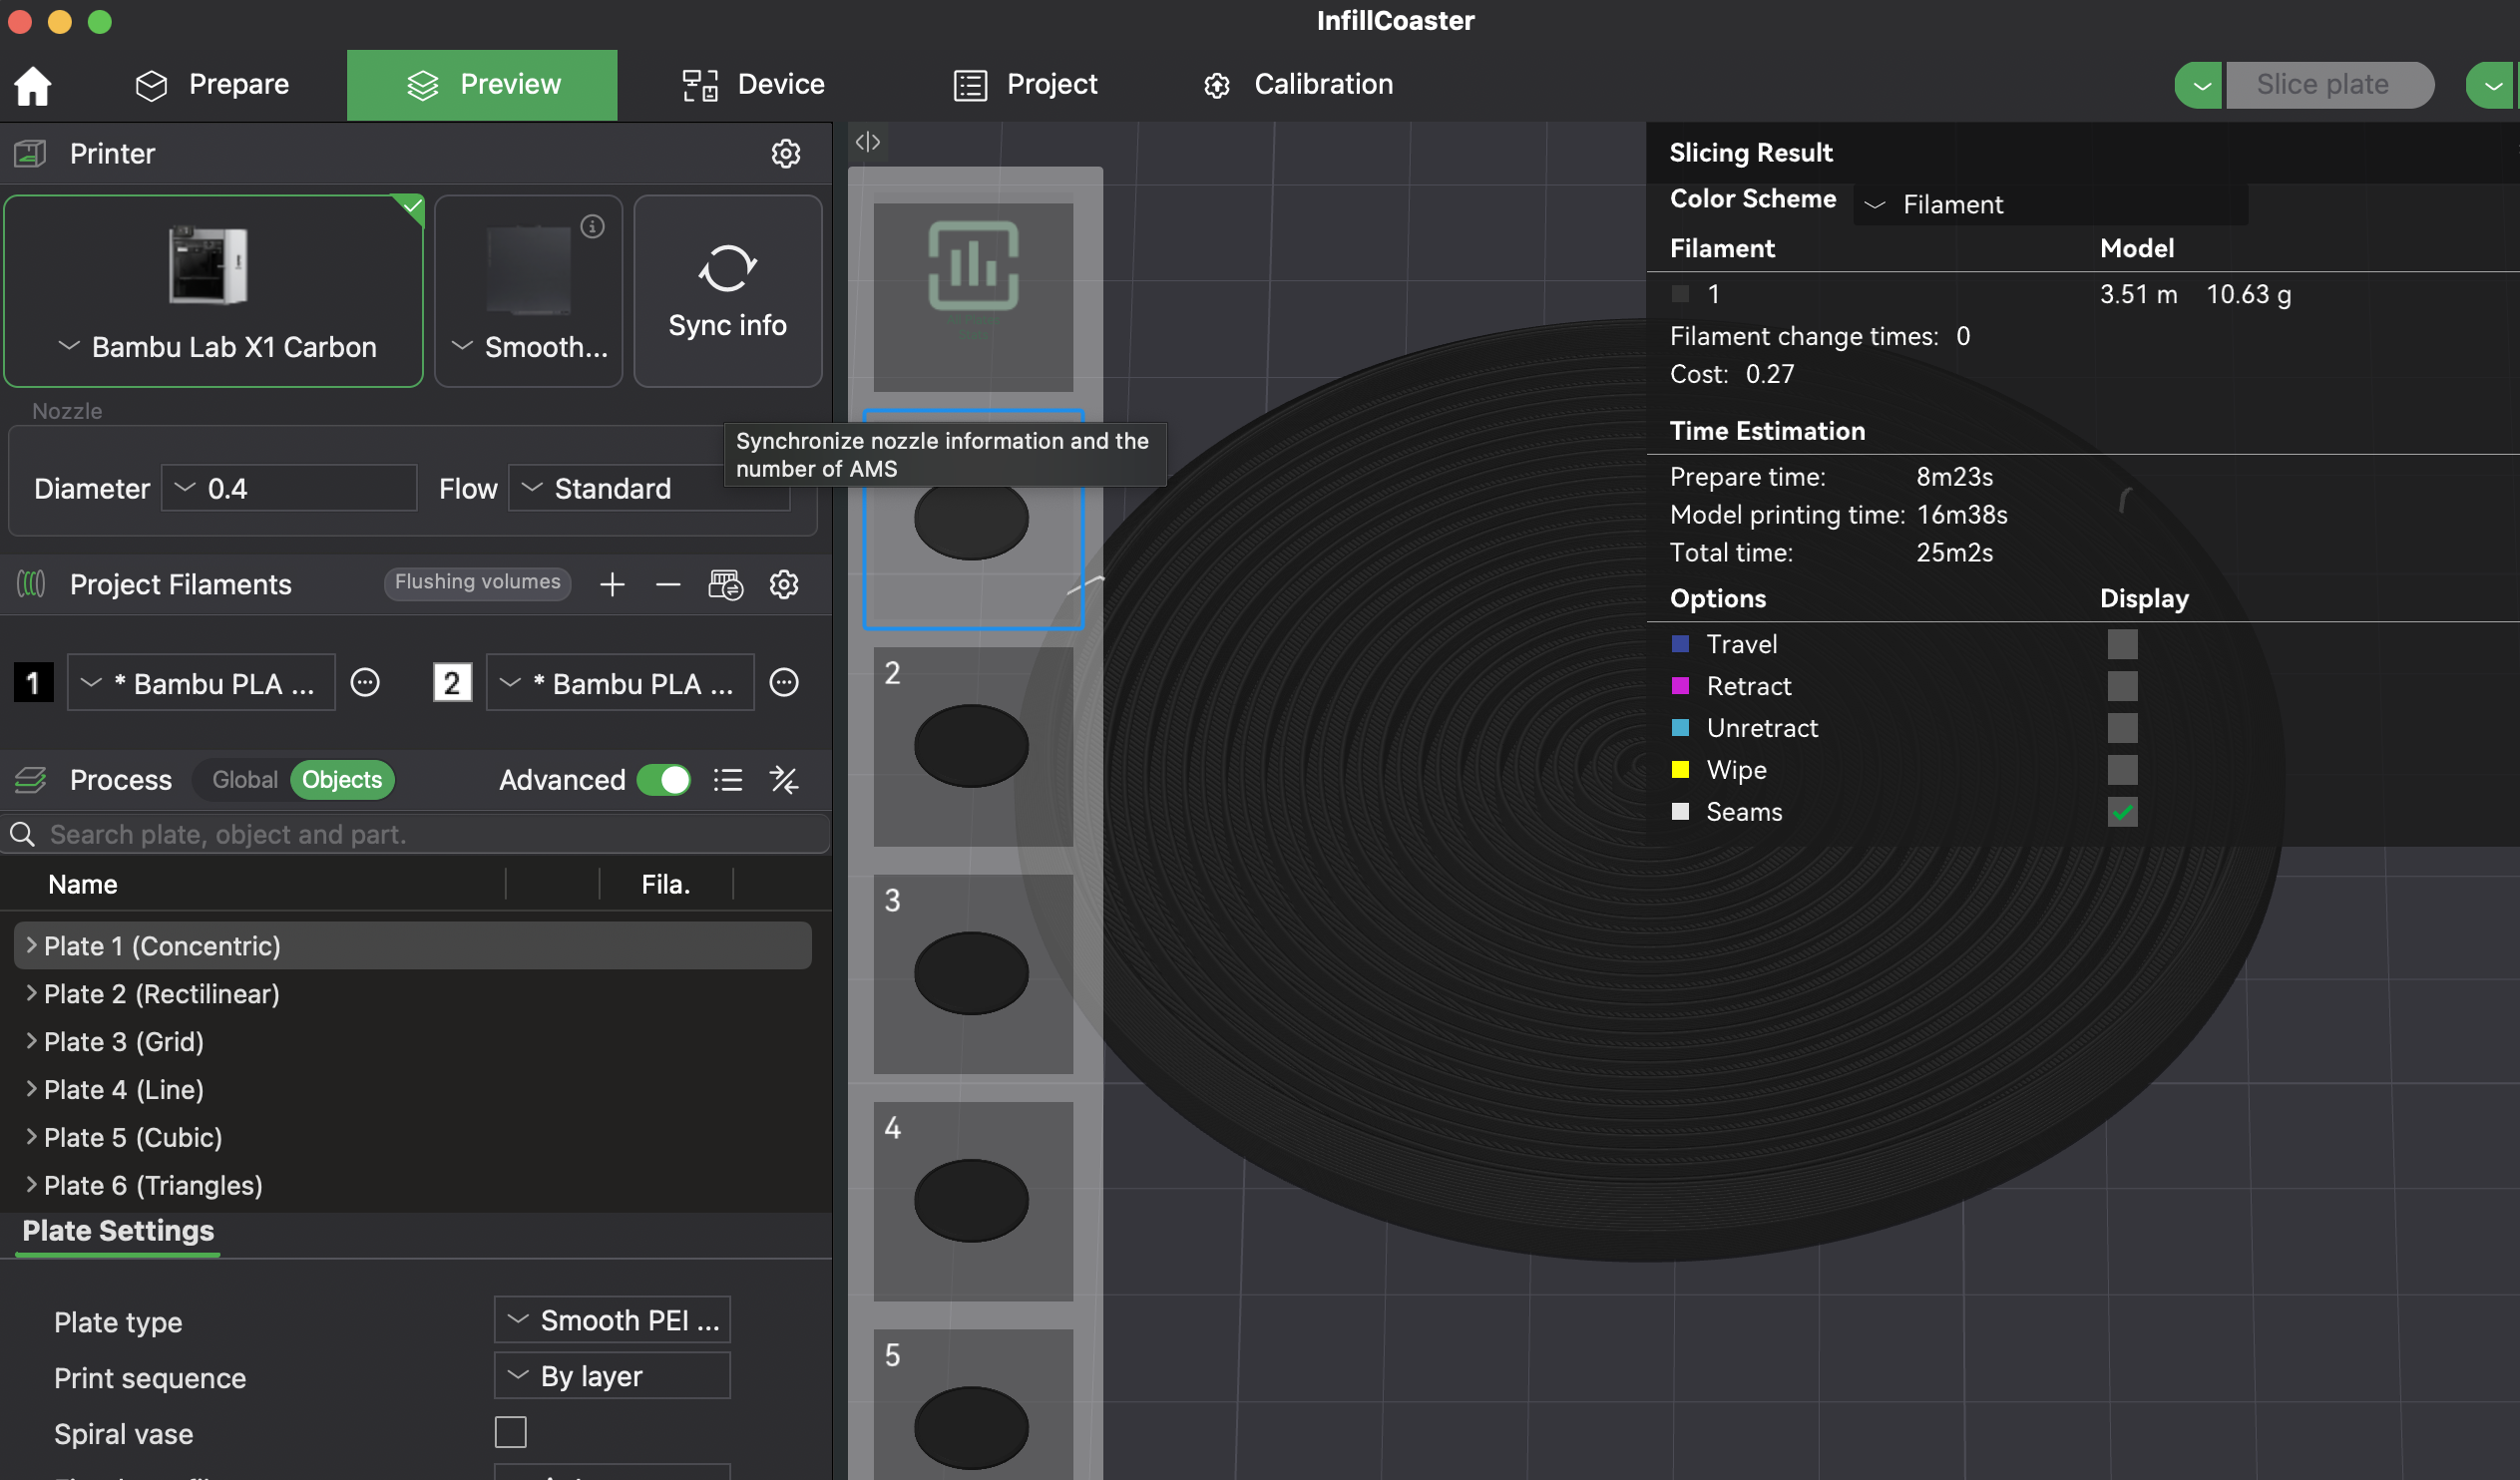Screen dimensions: 2520x1480
Task: Click the Flushing volumes button
Action: (477, 582)
